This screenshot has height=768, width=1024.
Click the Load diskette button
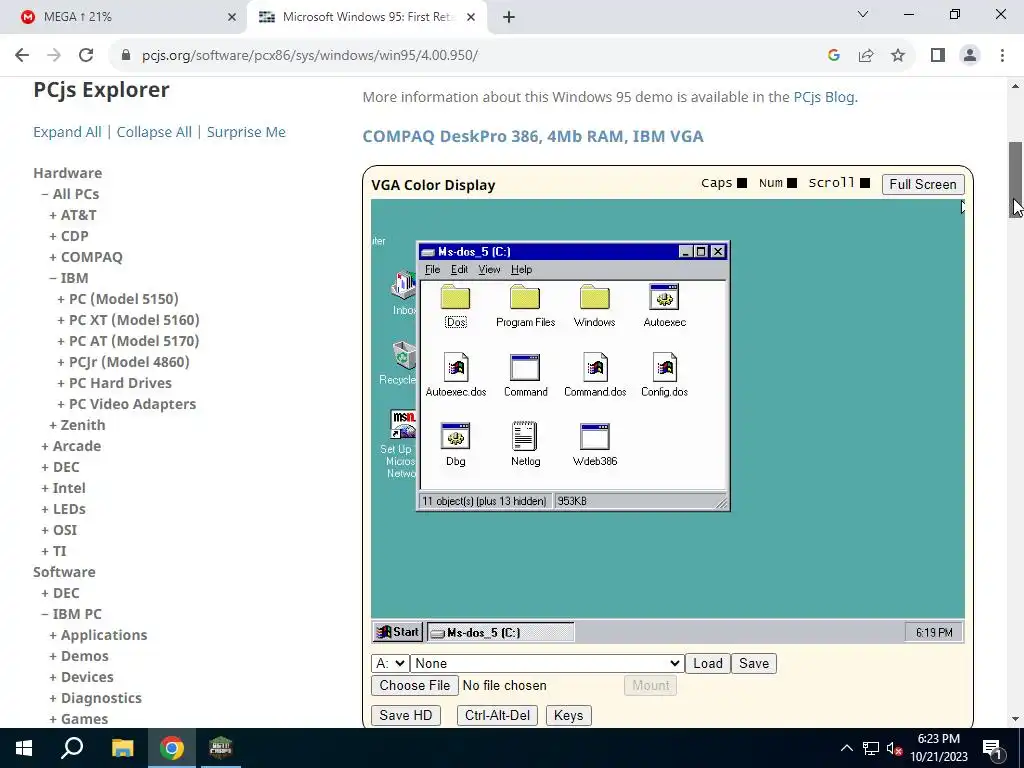[x=707, y=663]
